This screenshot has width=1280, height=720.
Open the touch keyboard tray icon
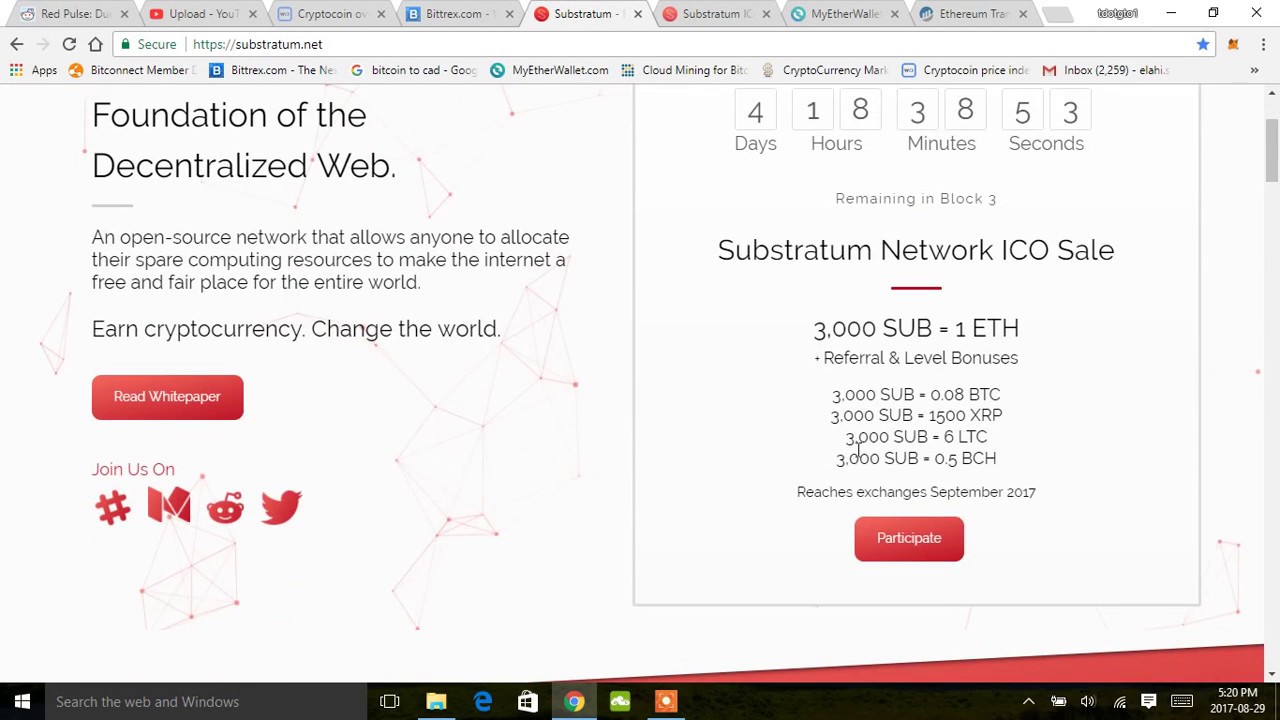(x=1182, y=702)
